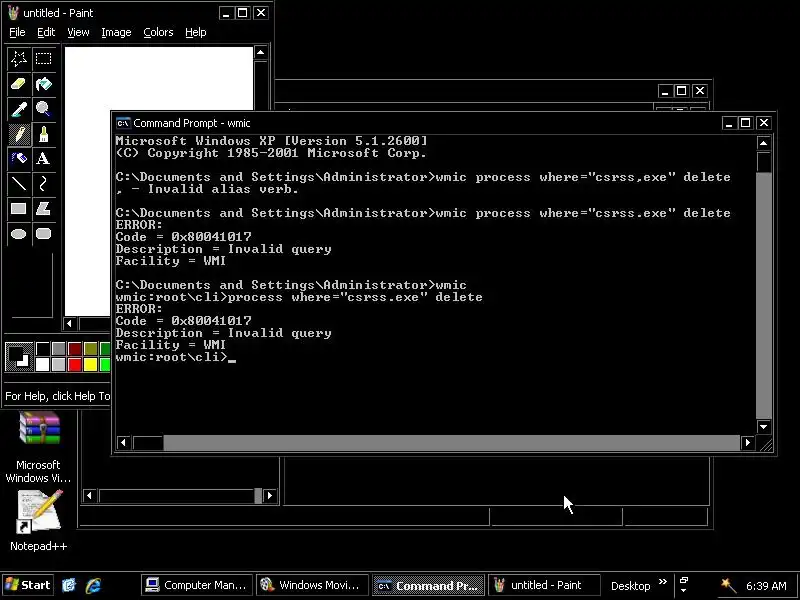The height and width of the screenshot is (600, 800).
Task: Click the foreground/background color indicator box
Action: pyautogui.click(x=19, y=356)
